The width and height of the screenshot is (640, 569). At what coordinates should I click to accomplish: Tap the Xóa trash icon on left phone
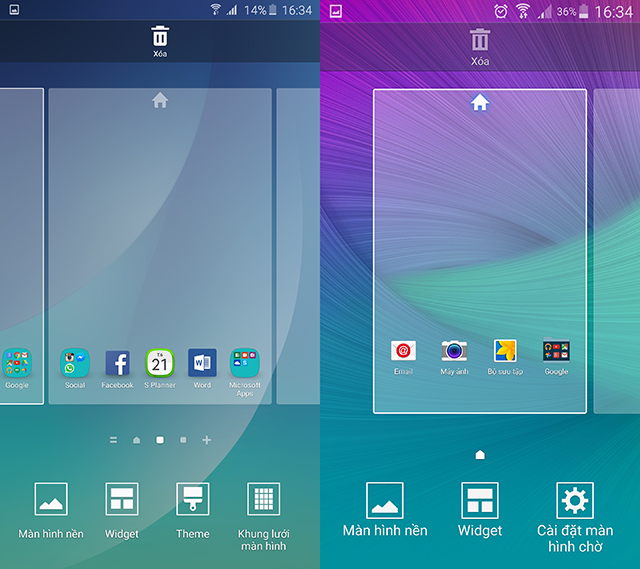tap(160, 36)
